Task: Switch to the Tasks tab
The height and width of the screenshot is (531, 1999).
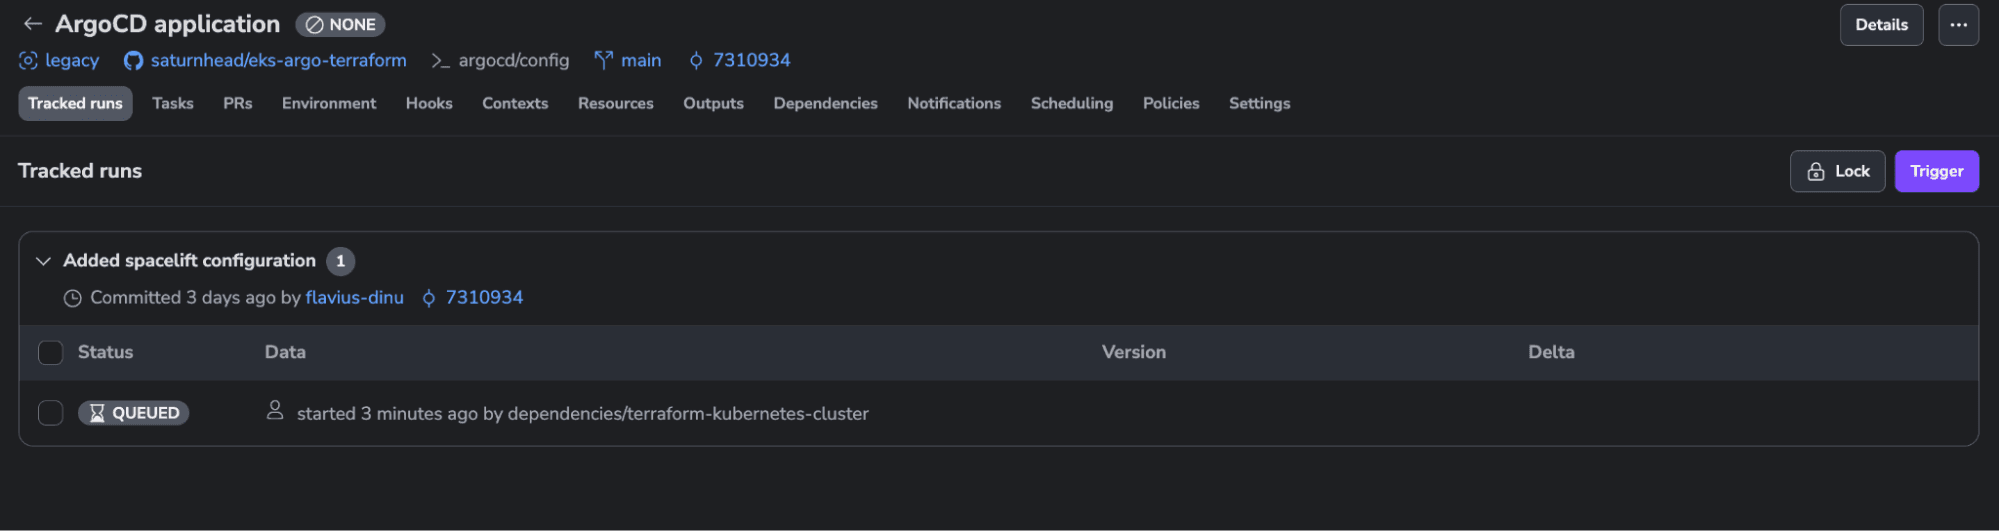Action: click(173, 103)
